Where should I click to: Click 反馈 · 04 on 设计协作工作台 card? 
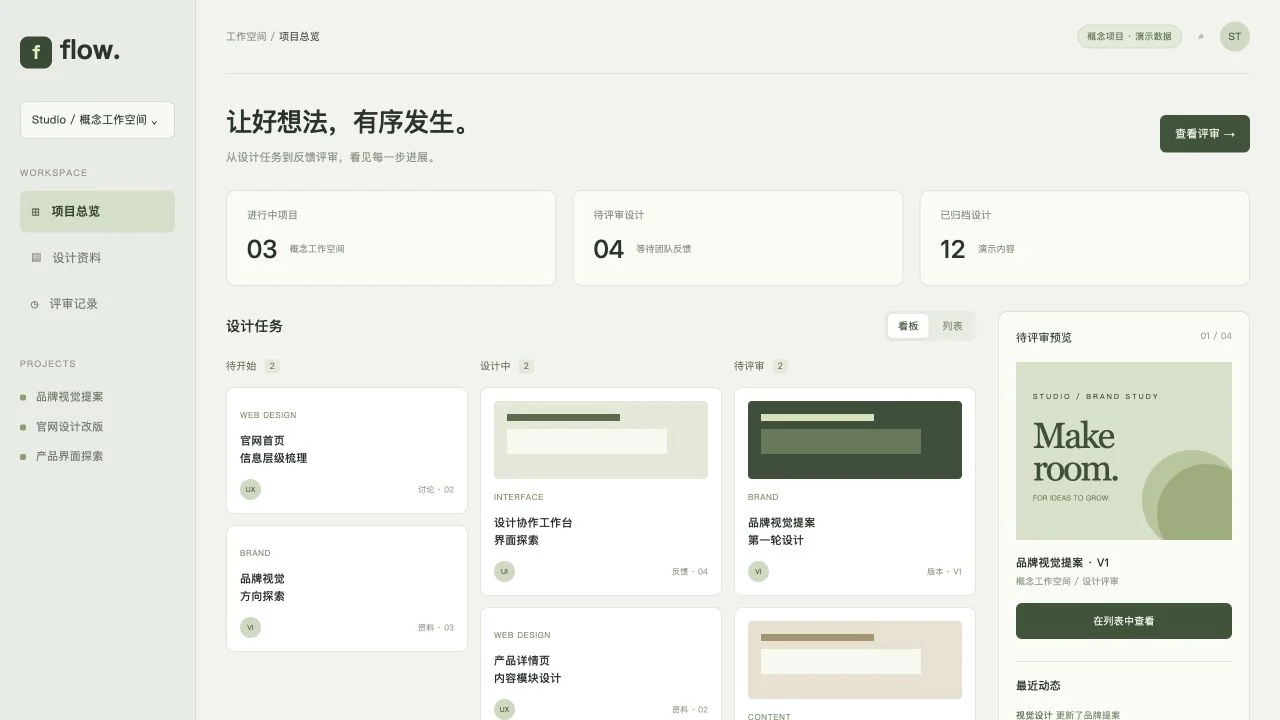[690, 572]
